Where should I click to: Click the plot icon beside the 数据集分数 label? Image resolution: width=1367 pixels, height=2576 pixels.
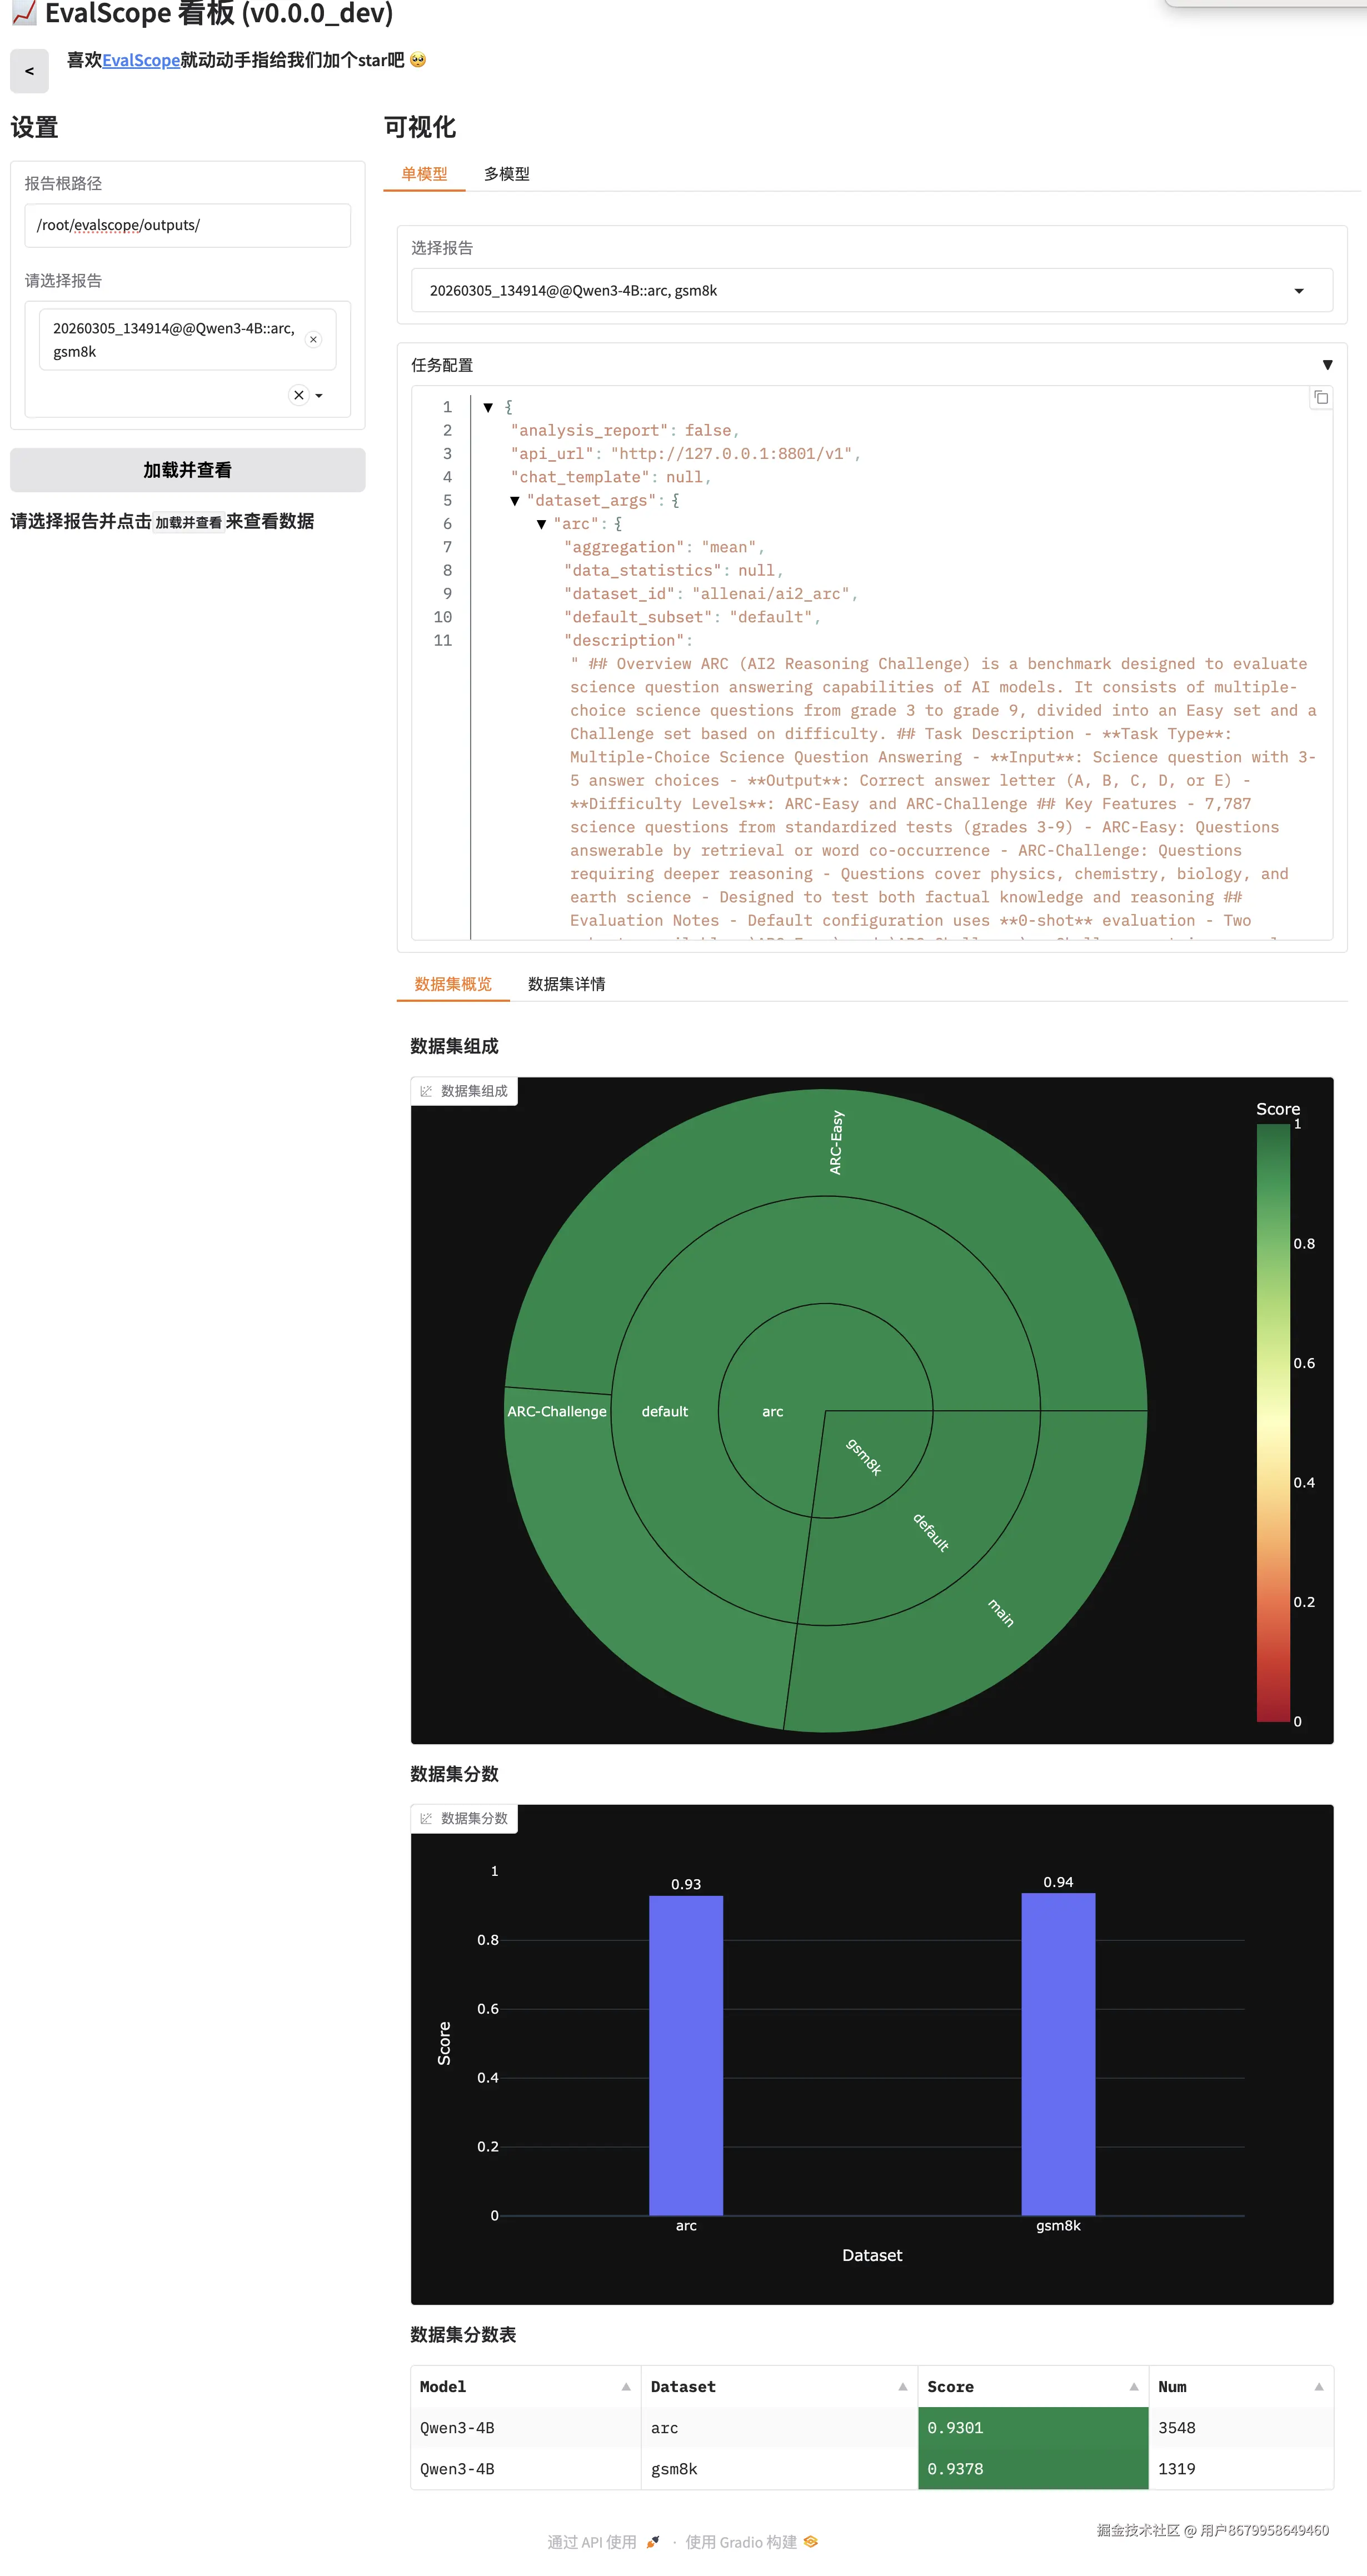point(427,1818)
